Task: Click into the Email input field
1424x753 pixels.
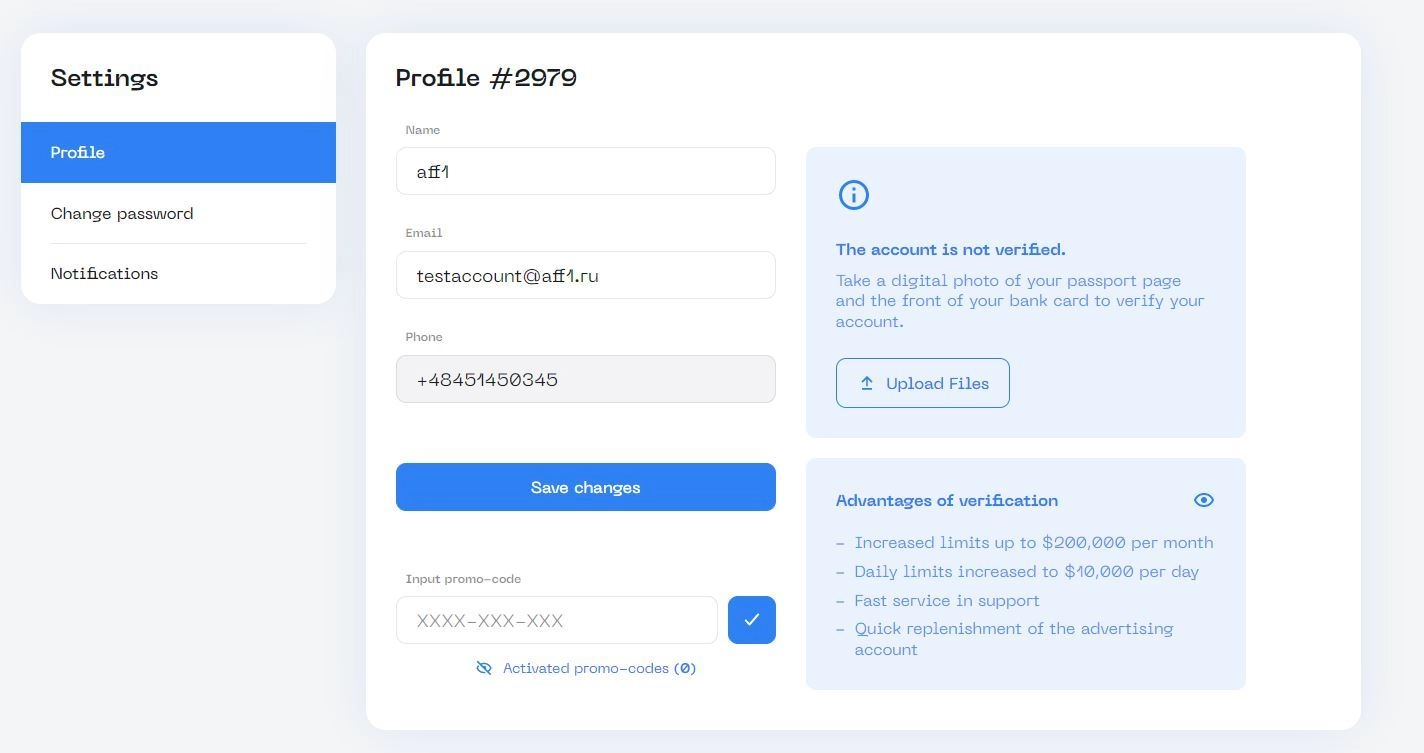Action: click(x=585, y=275)
